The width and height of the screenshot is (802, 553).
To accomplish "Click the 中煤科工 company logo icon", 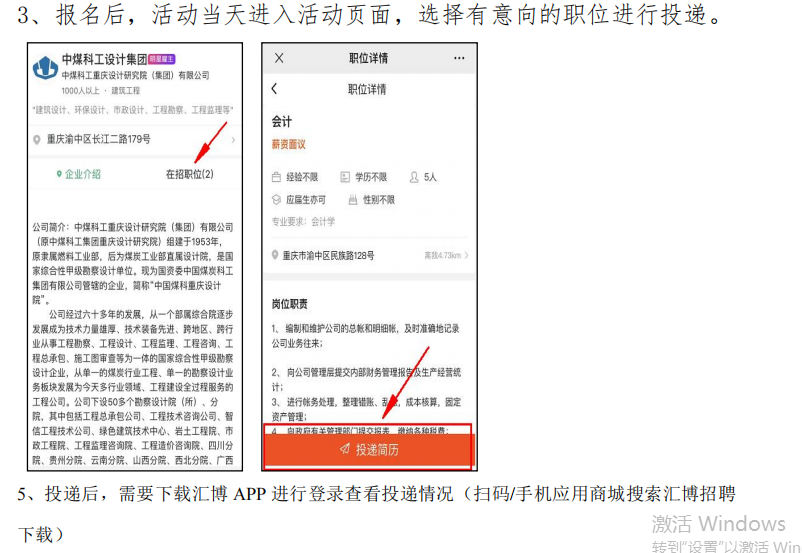I will [x=45, y=67].
